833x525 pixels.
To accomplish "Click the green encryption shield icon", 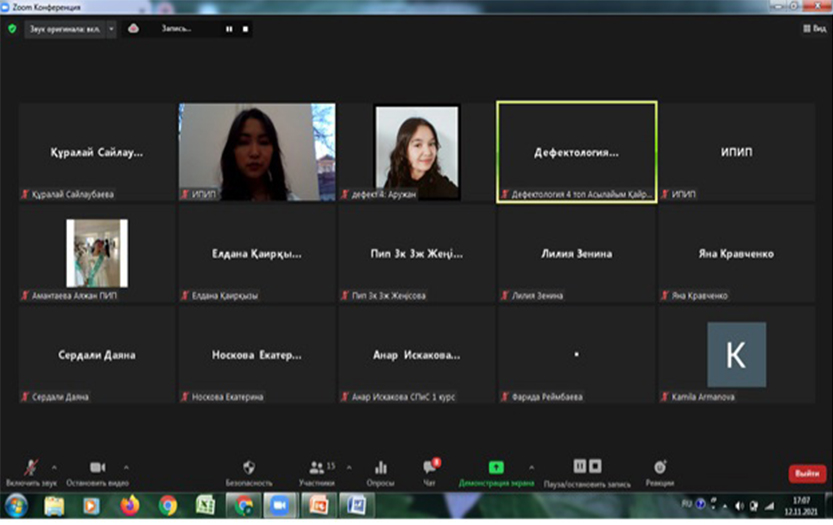I will point(12,29).
